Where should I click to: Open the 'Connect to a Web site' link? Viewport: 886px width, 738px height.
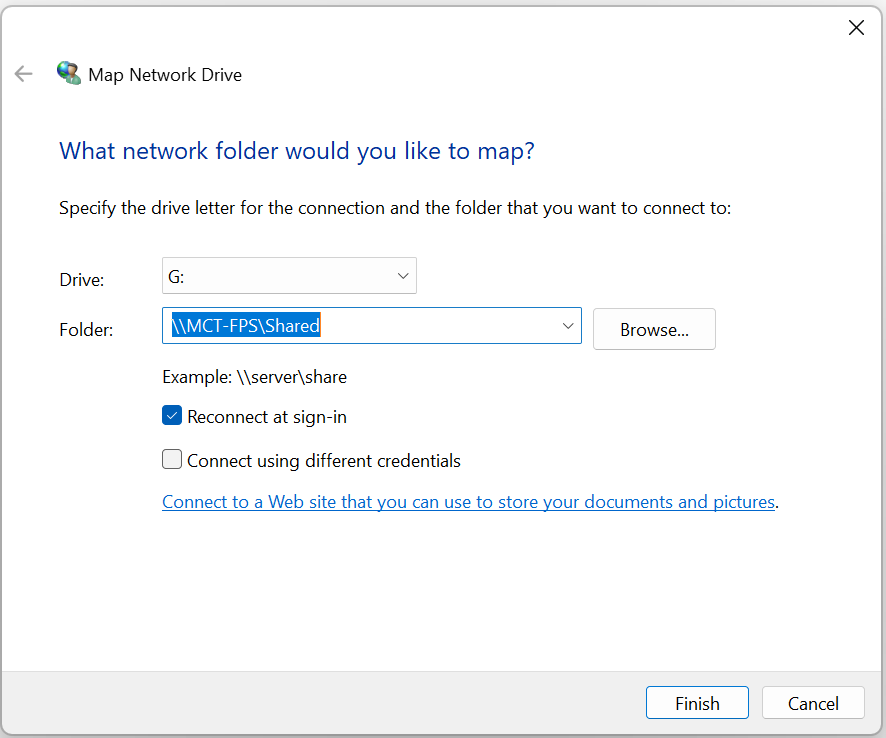[x=468, y=502]
